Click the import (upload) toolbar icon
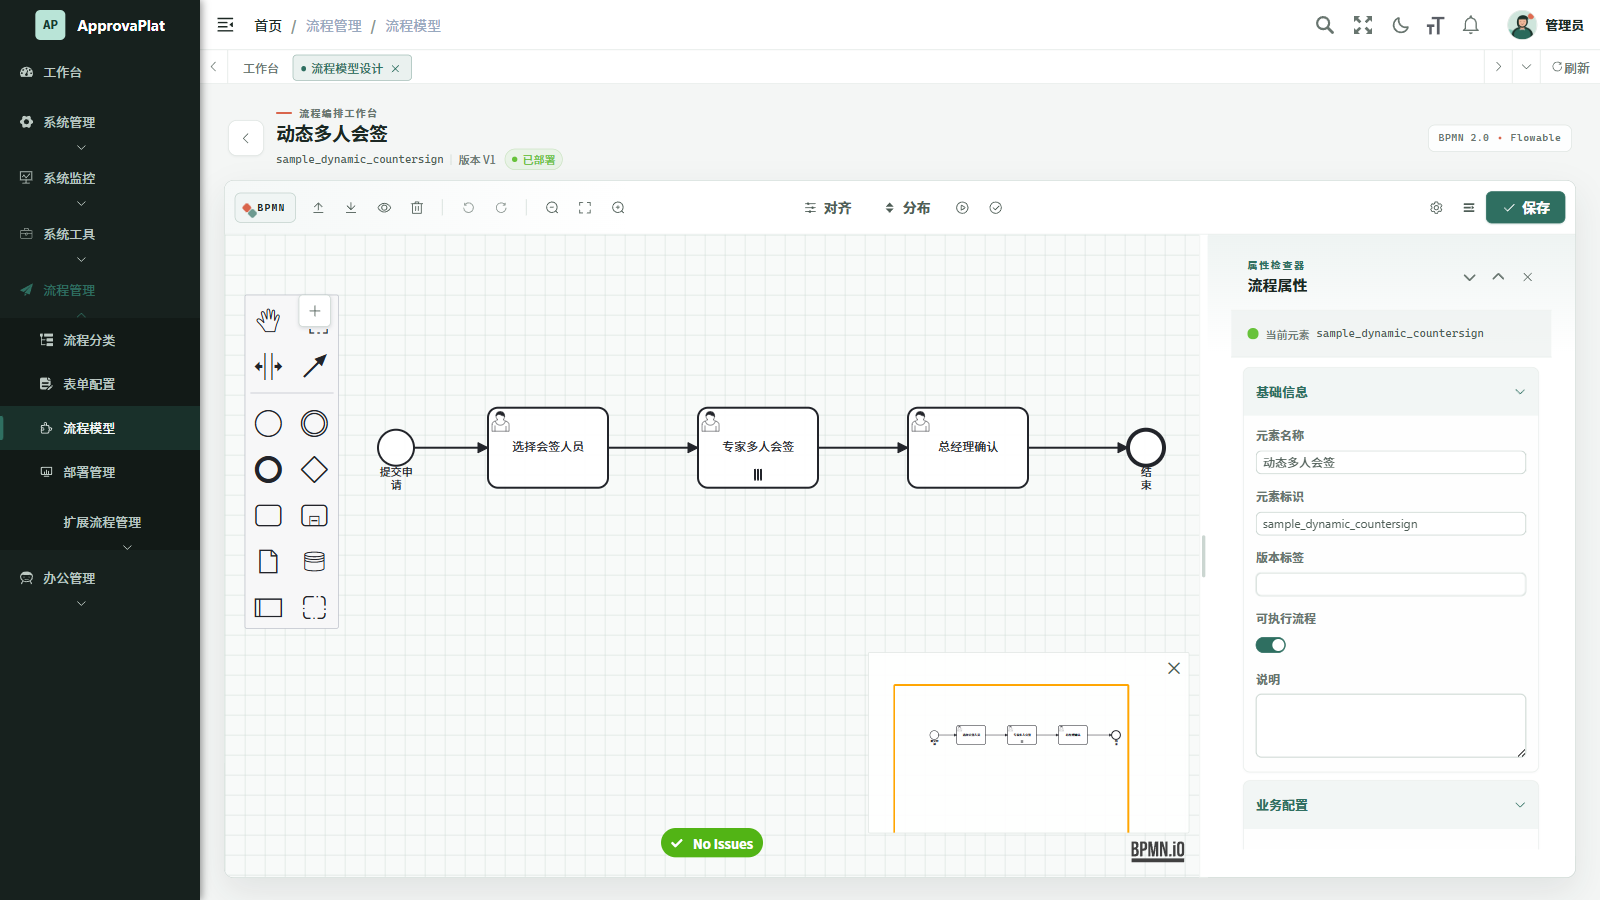Screen dimensions: 1600x900 pos(318,208)
